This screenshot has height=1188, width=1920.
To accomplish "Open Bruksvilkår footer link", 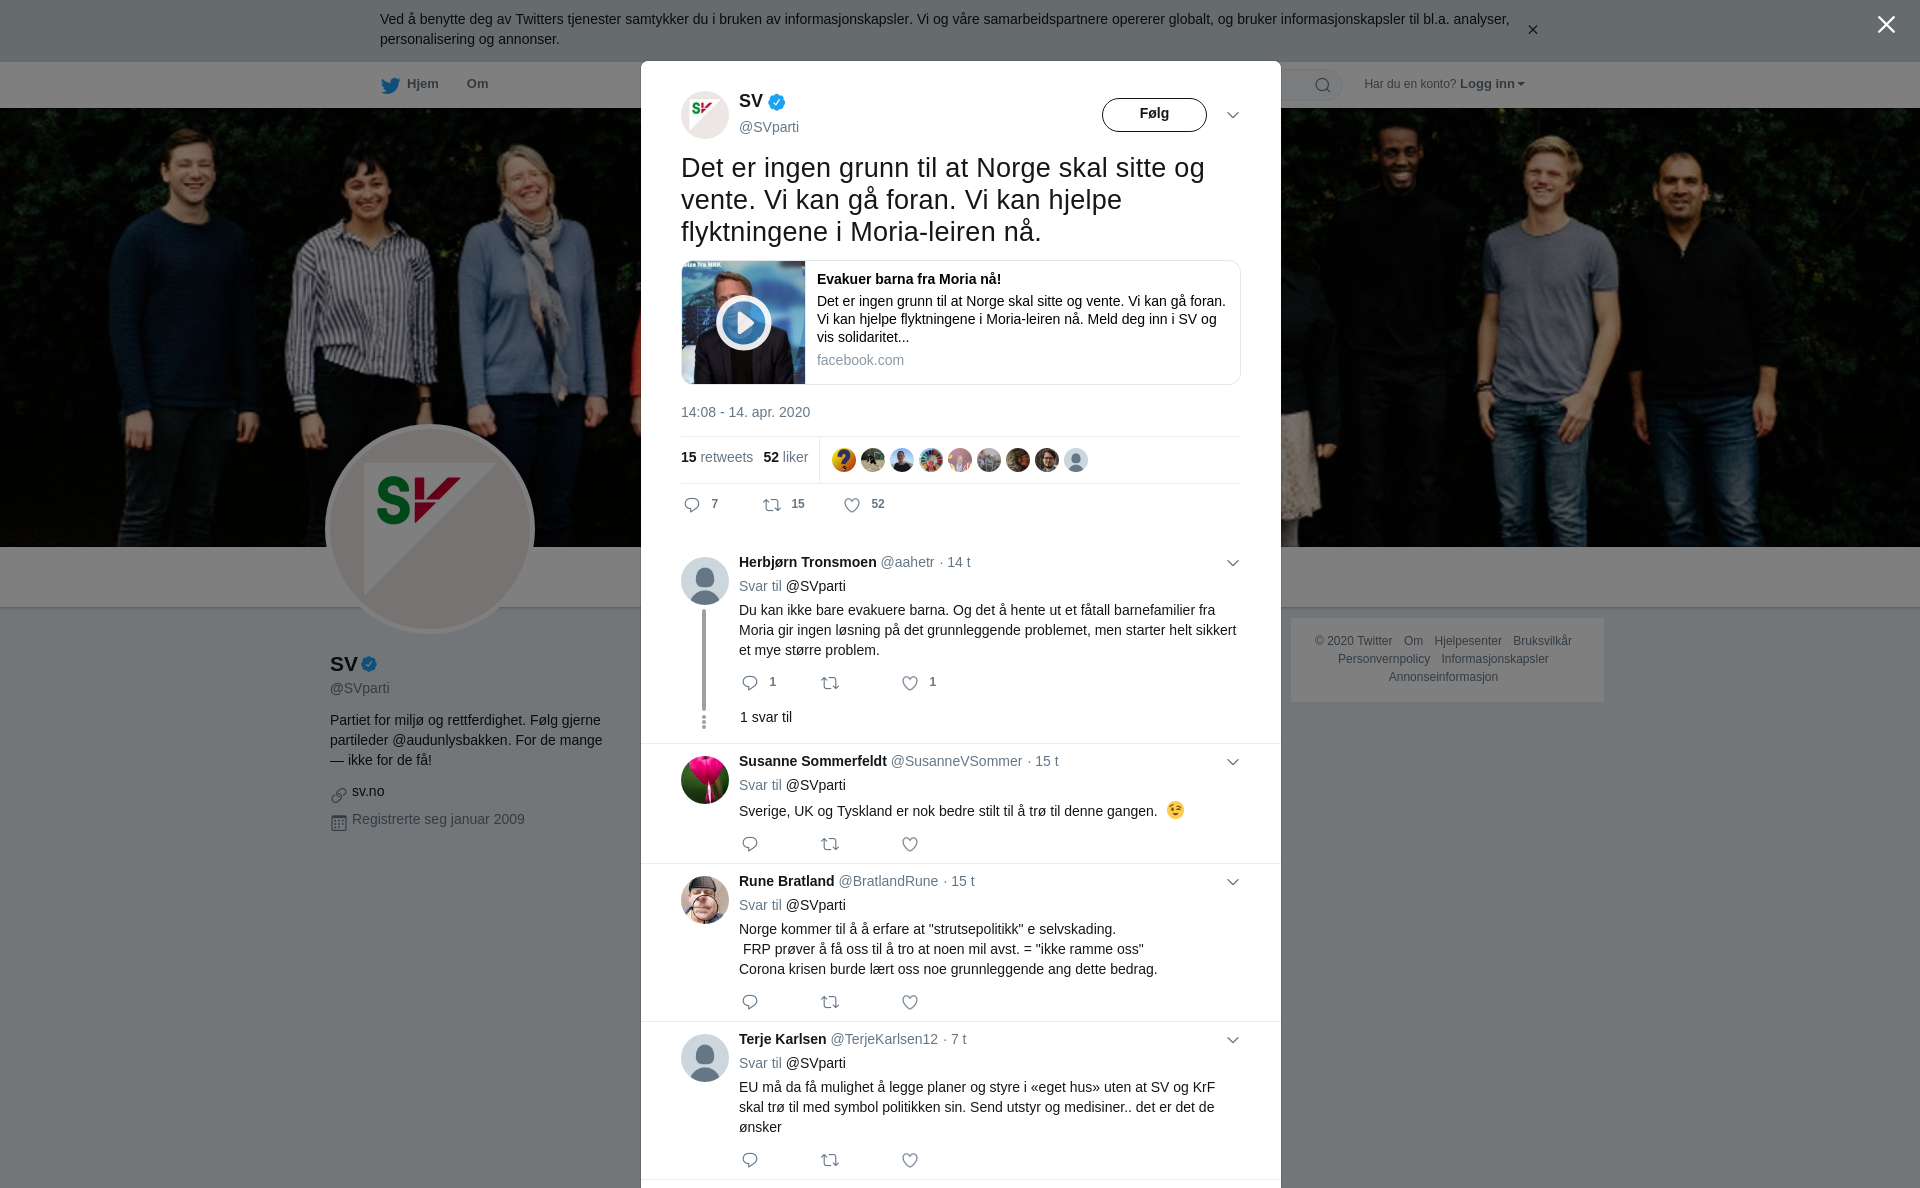I will coord(1542,641).
